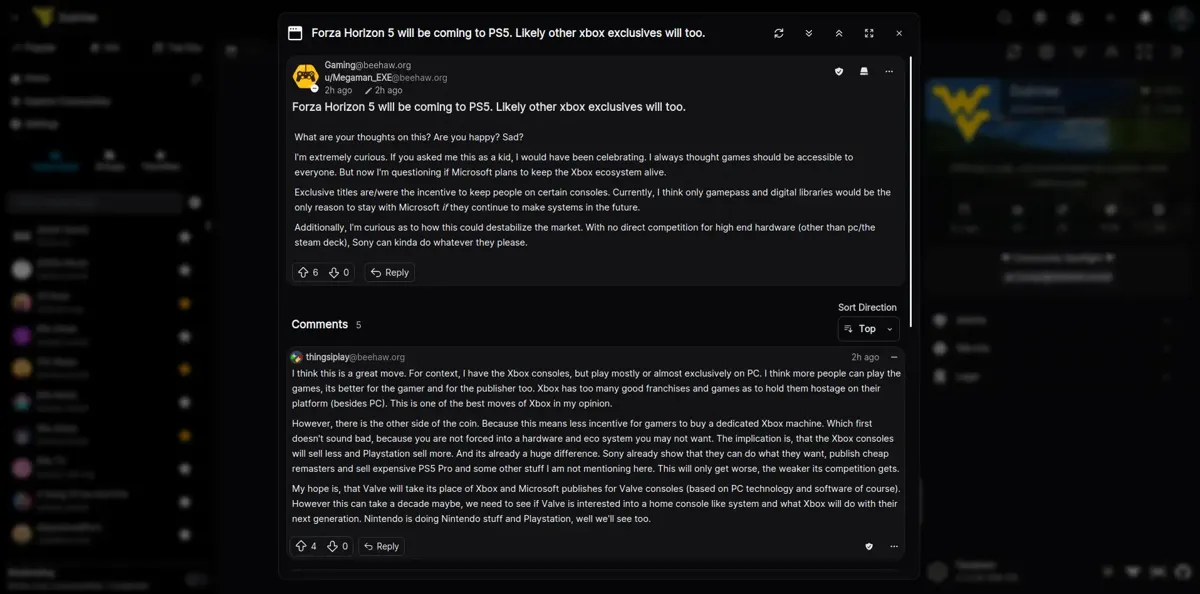Downvote the Forza Horizon 5 post

pyautogui.click(x=334, y=272)
